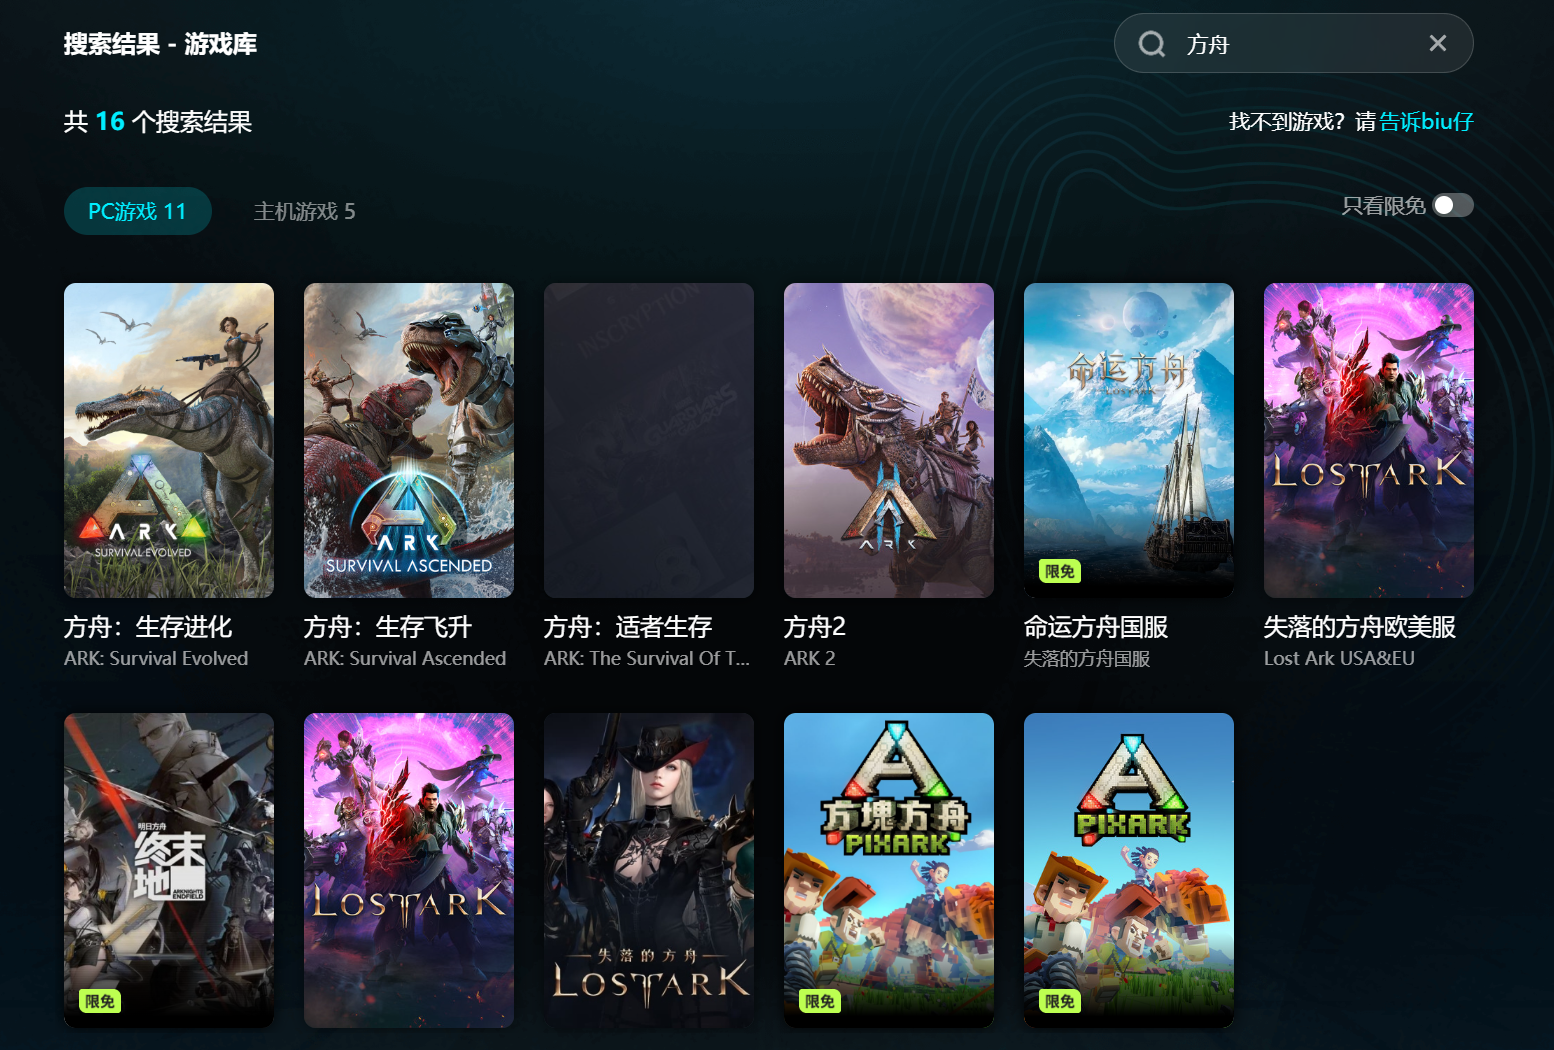1554x1050 pixels.
Task: Click the 方舟：生存飞升 title text
Action: click(388, 627)
